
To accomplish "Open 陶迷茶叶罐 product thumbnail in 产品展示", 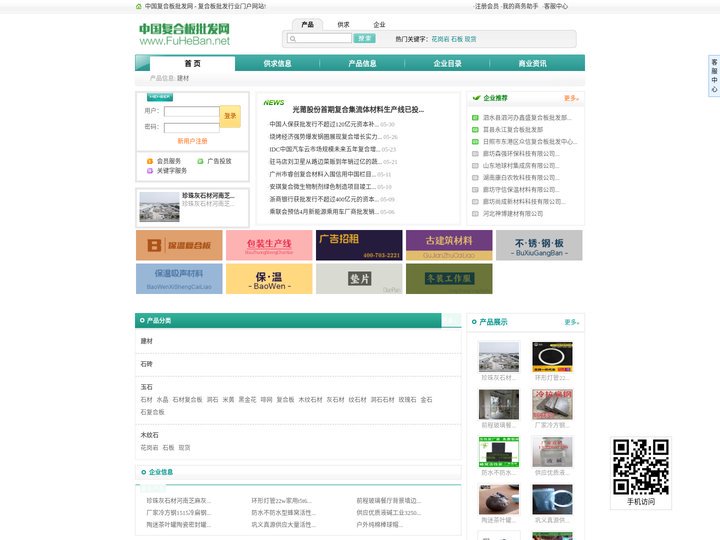I will (499, 500).
